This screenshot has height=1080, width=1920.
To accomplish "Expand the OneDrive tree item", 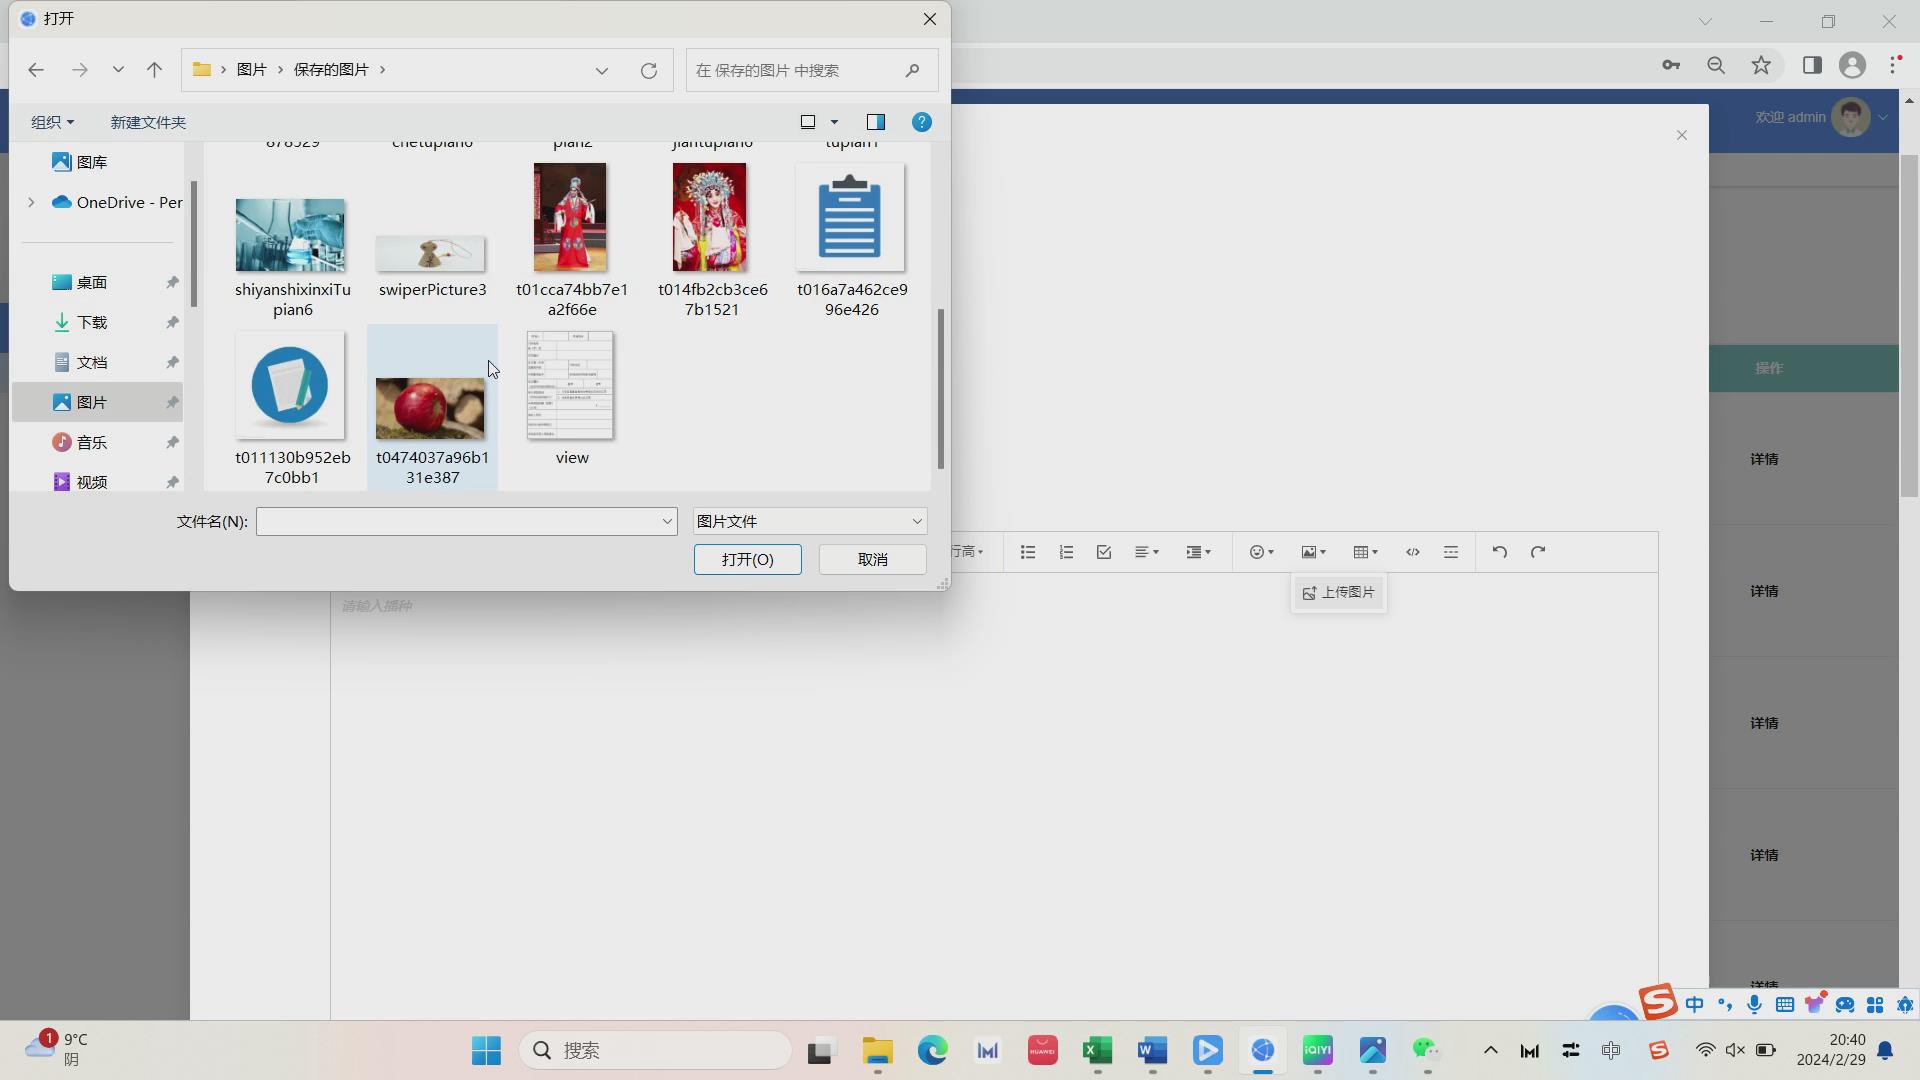I will coord(31,202).
